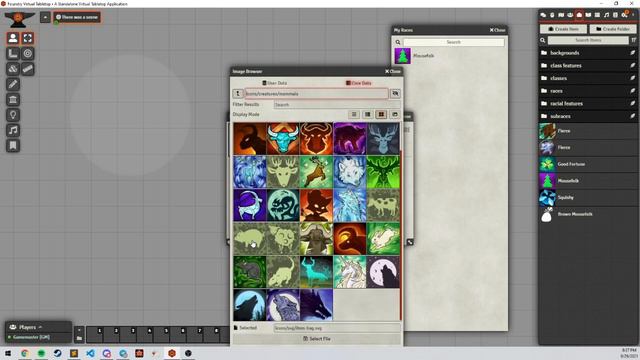This screenshot has height=360, width=640.
Task: Pick the wolf howling at moon thumbnail
Action: (x=383, y=272)
